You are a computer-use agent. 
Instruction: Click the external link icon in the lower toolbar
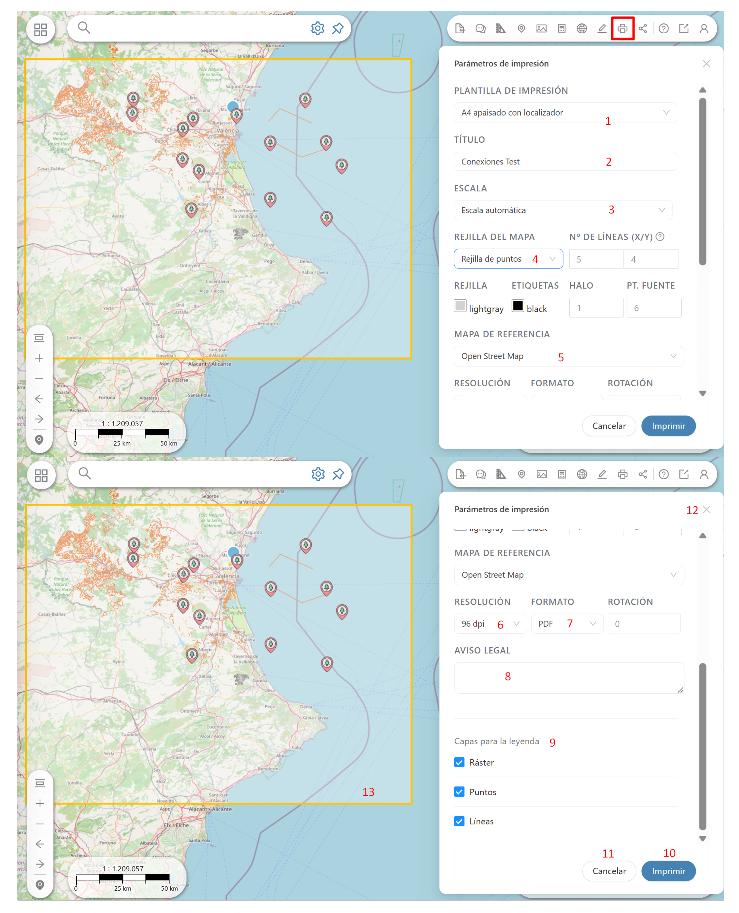684,474
